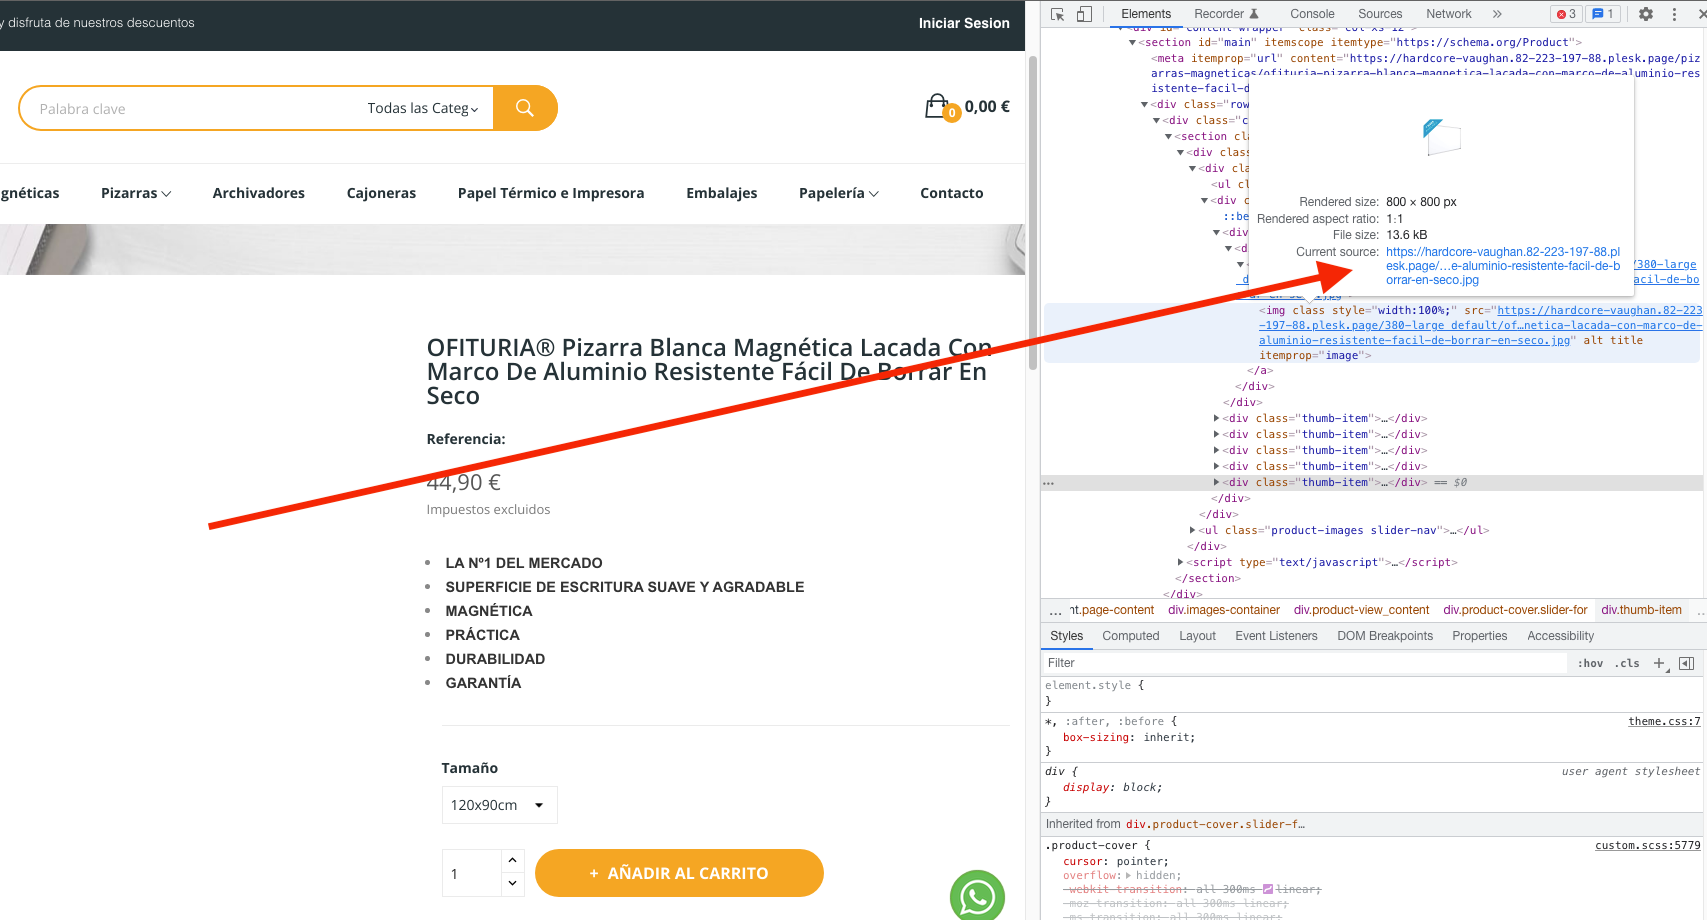Click the orange search magnifier button

pyautogui.click(x=525, y=108)
